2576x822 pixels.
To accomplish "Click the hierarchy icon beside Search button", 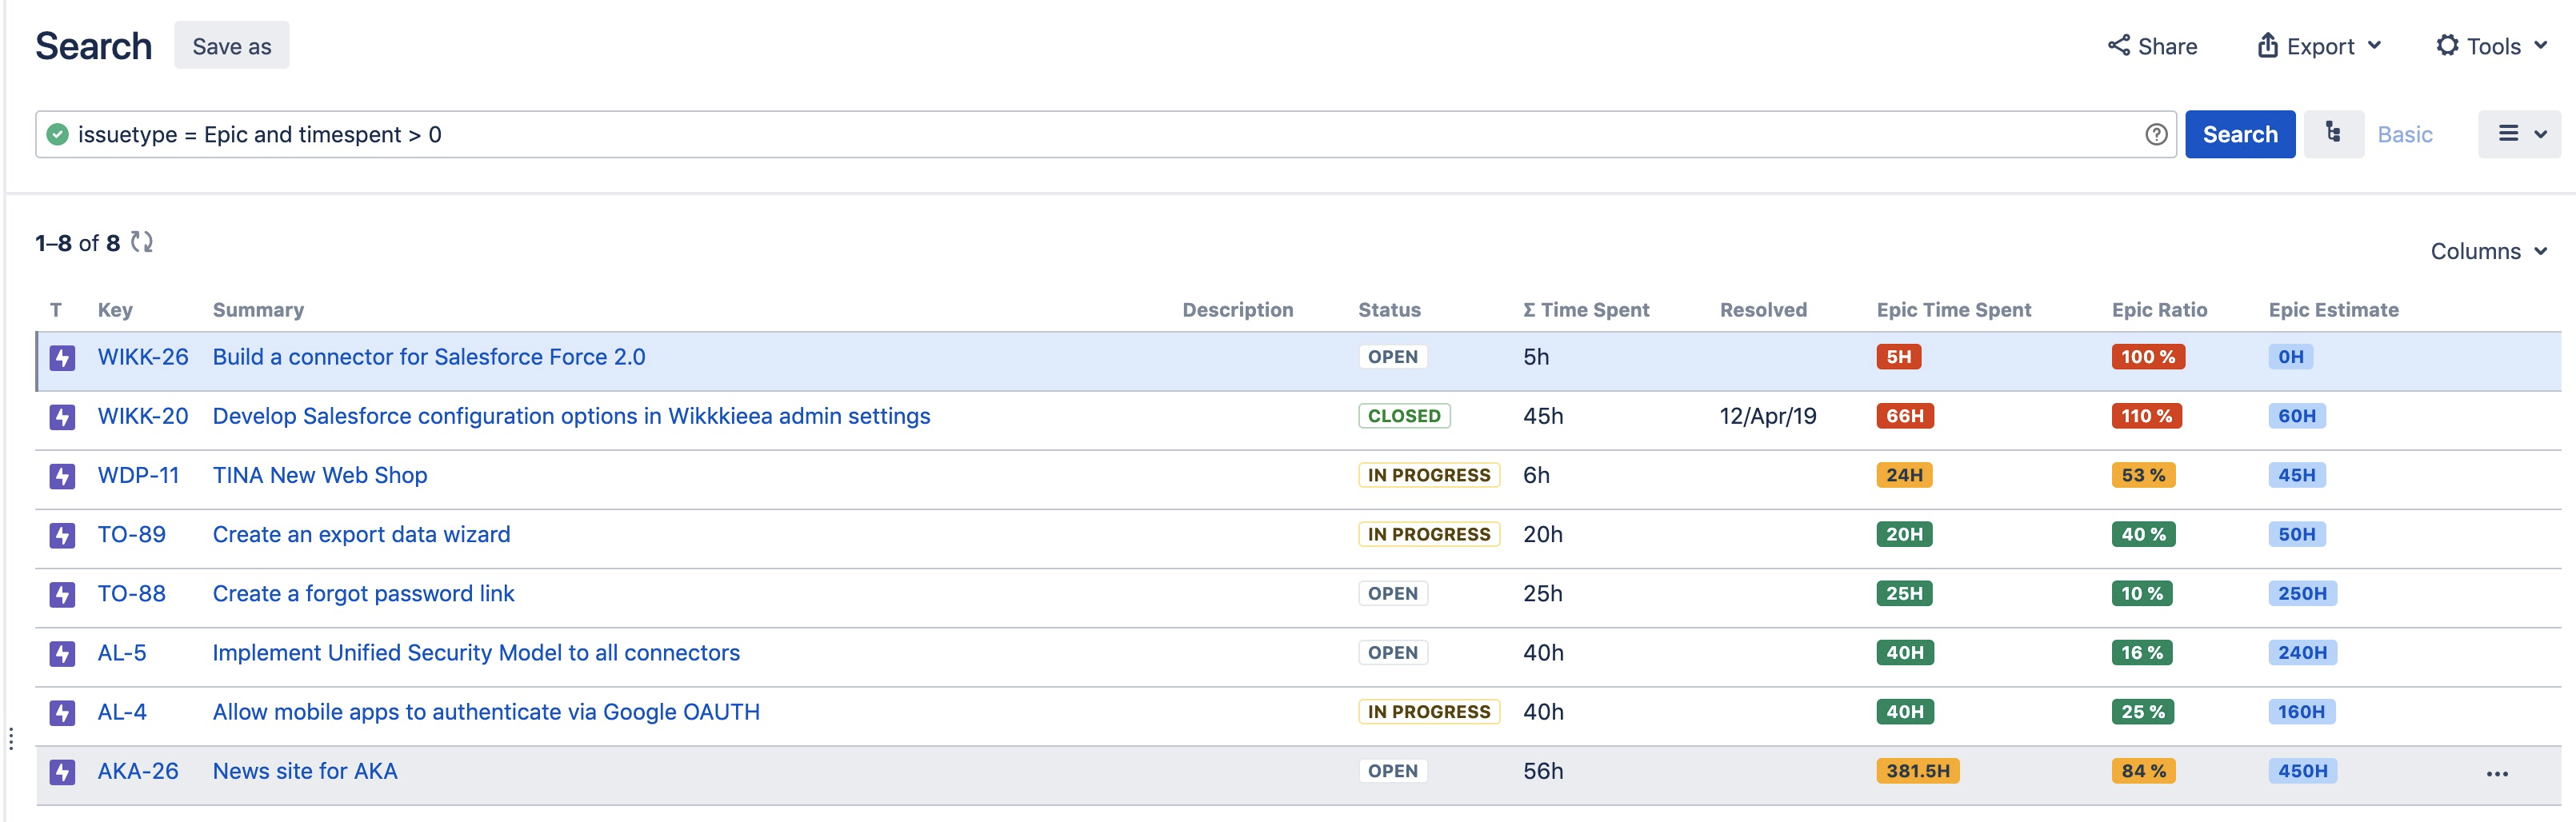I will point(2333,134).
